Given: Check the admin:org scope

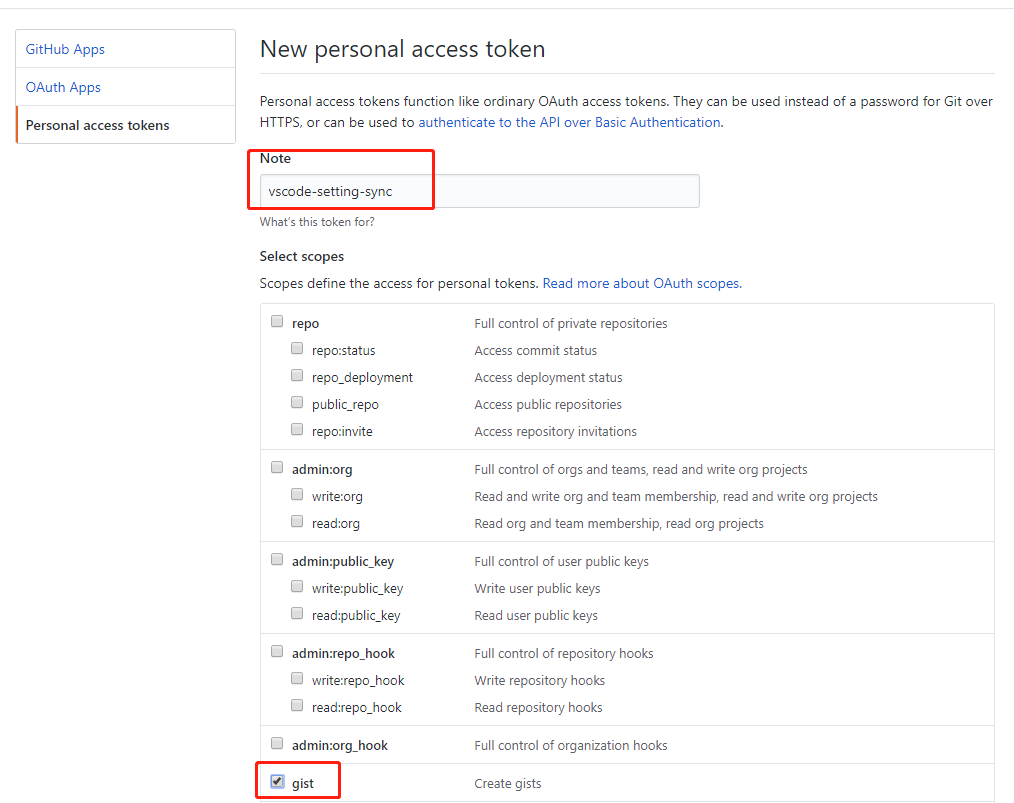Looking at the screenshot, I should (277, 468).
